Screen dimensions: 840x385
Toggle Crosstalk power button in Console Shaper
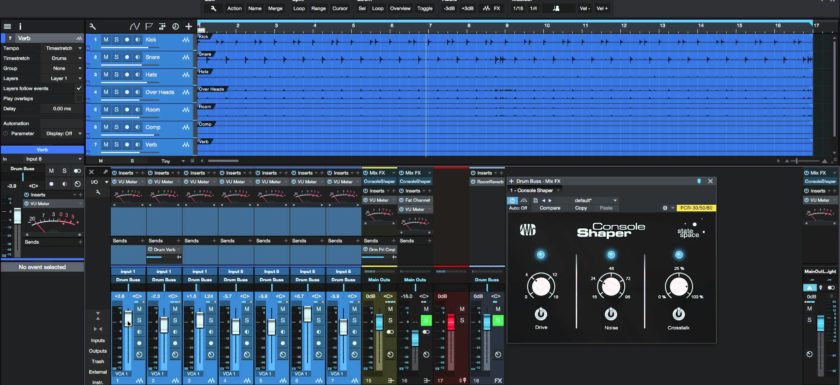tap(678, 314)
